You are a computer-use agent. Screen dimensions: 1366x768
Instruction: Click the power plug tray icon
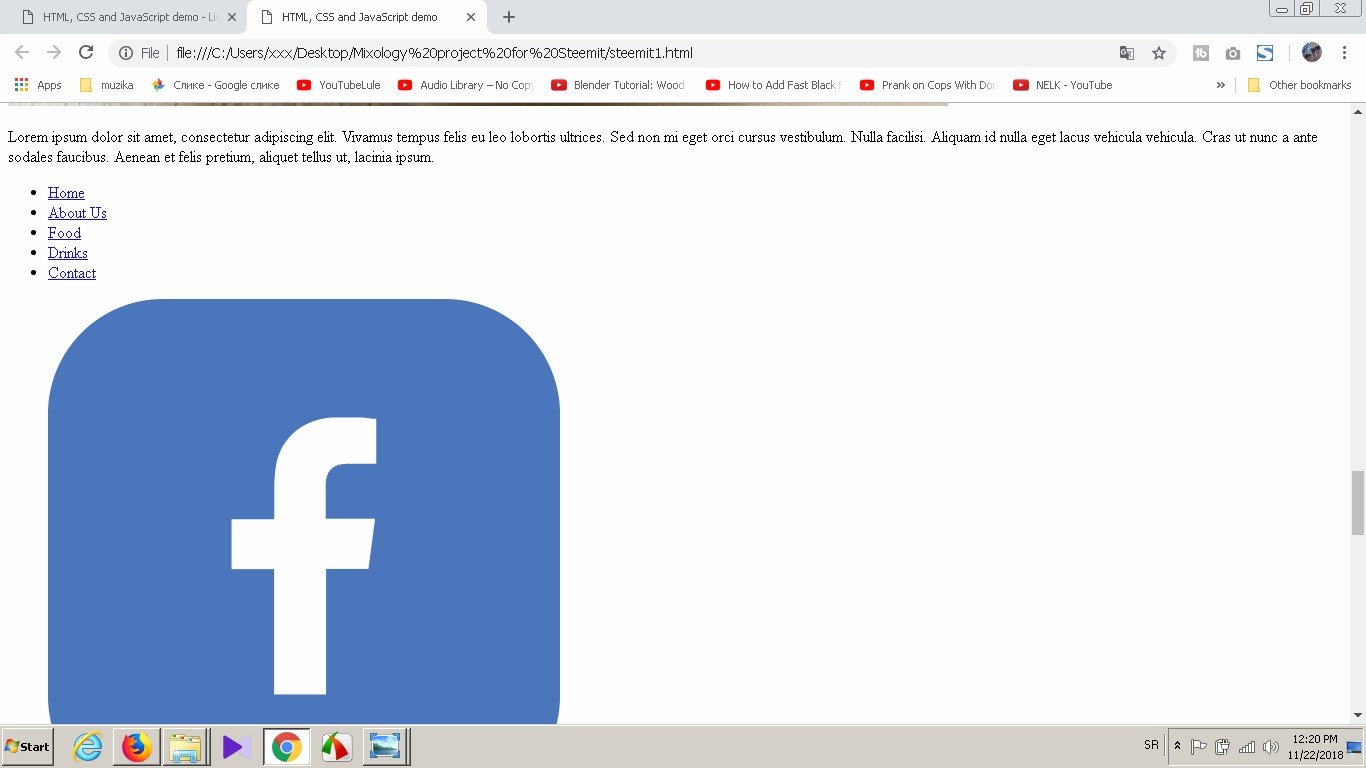click(x=1222, y=747)
